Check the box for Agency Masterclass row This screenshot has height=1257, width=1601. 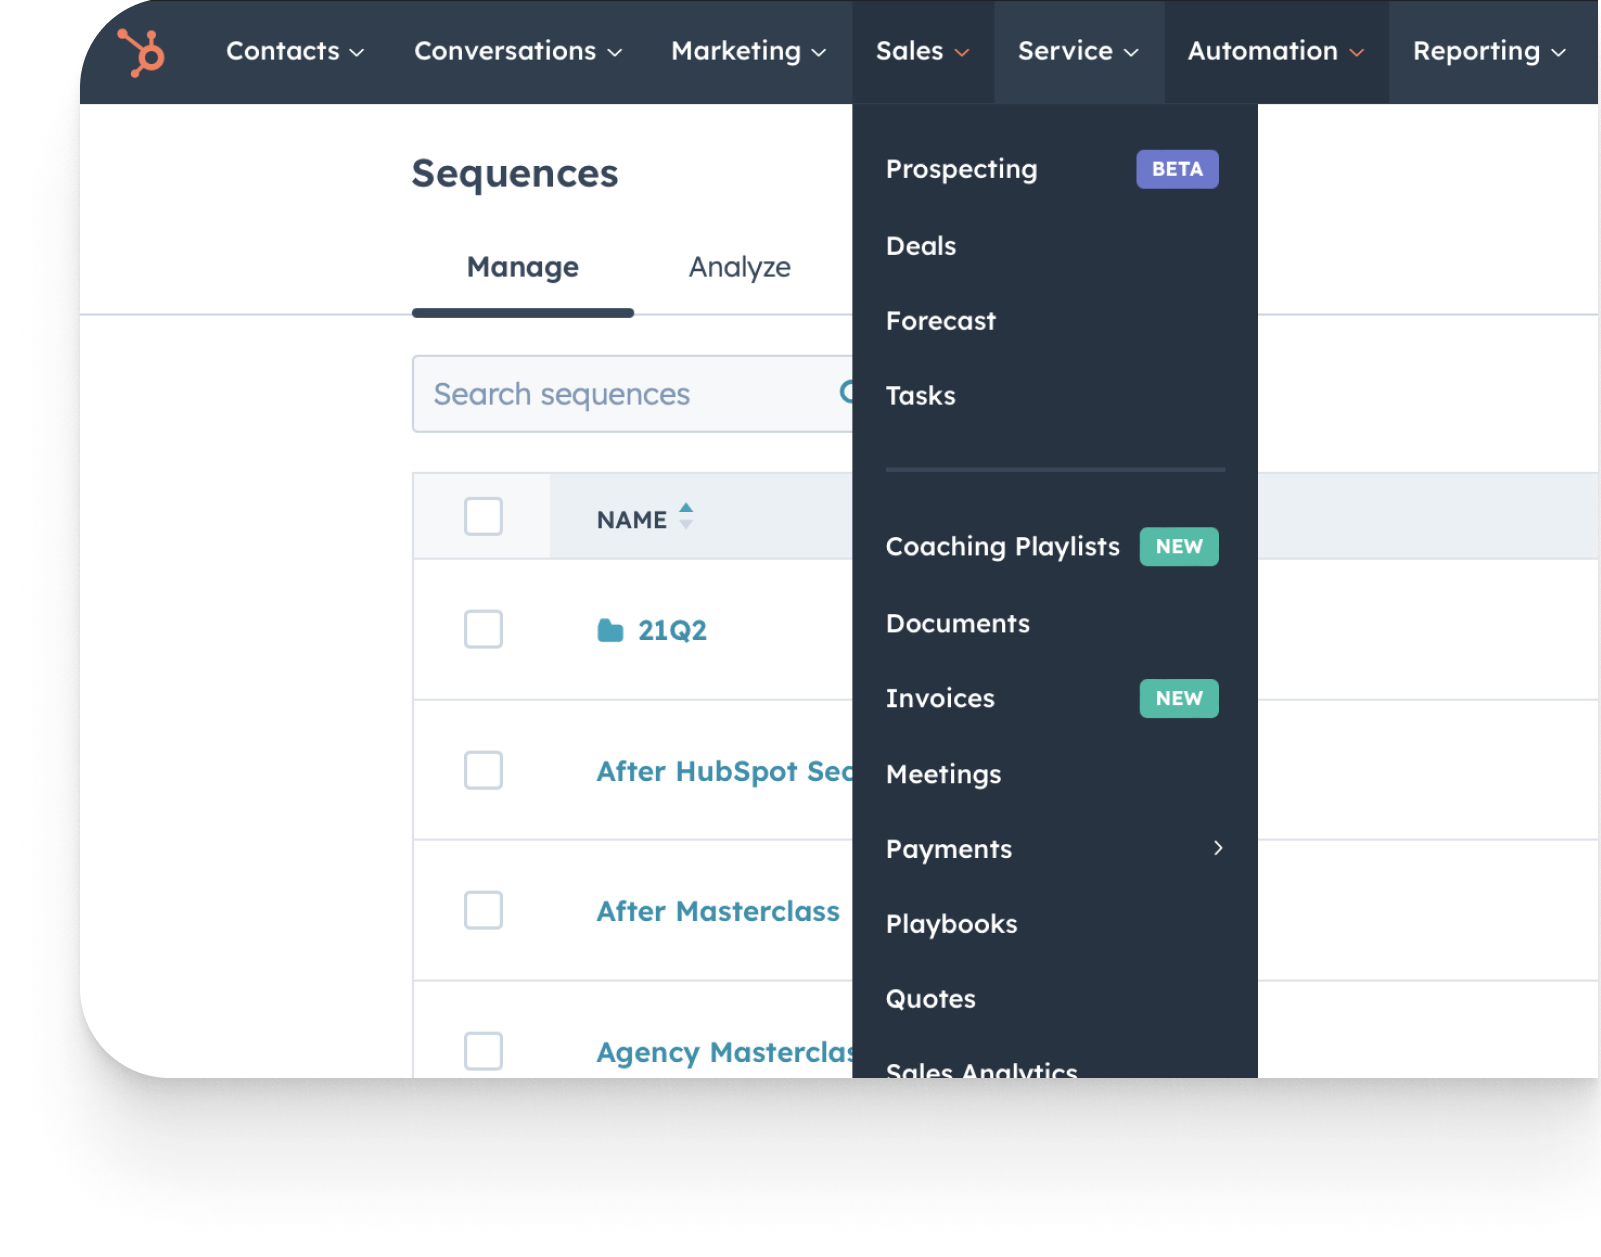click(483, 1051)
